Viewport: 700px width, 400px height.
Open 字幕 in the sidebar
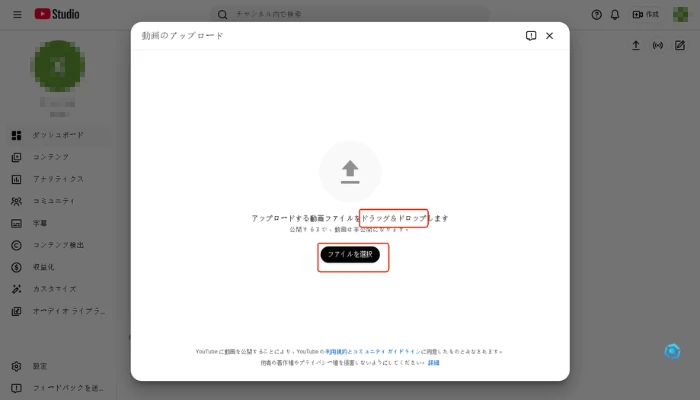(59, 223)
